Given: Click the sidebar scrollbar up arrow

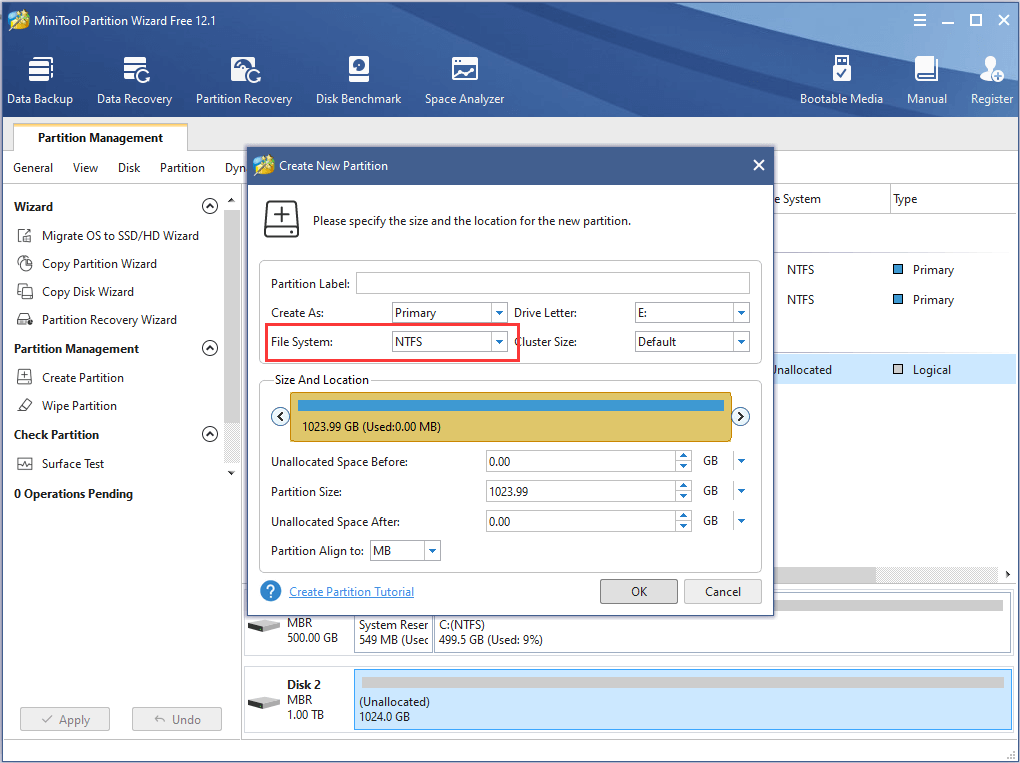Looking at the screenshot, I should point(231,200).
